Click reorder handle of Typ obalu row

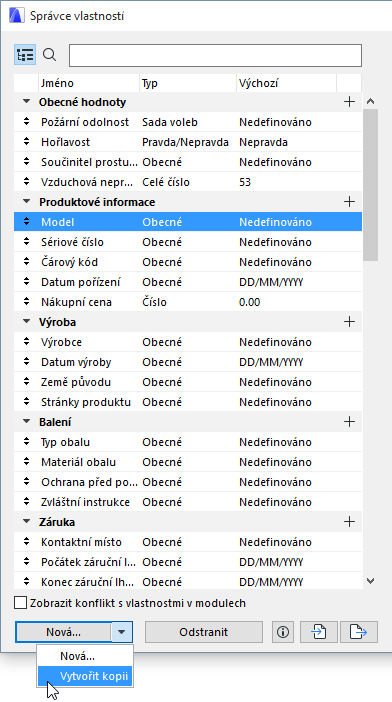point(26,442)
